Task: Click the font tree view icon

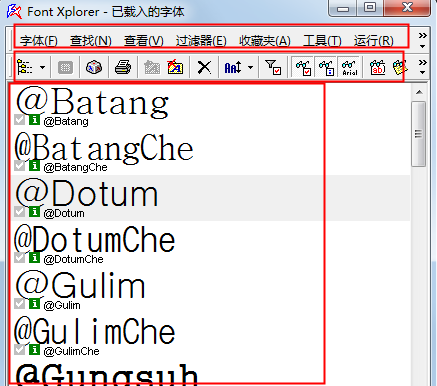Action: click(x=25, y=68)
